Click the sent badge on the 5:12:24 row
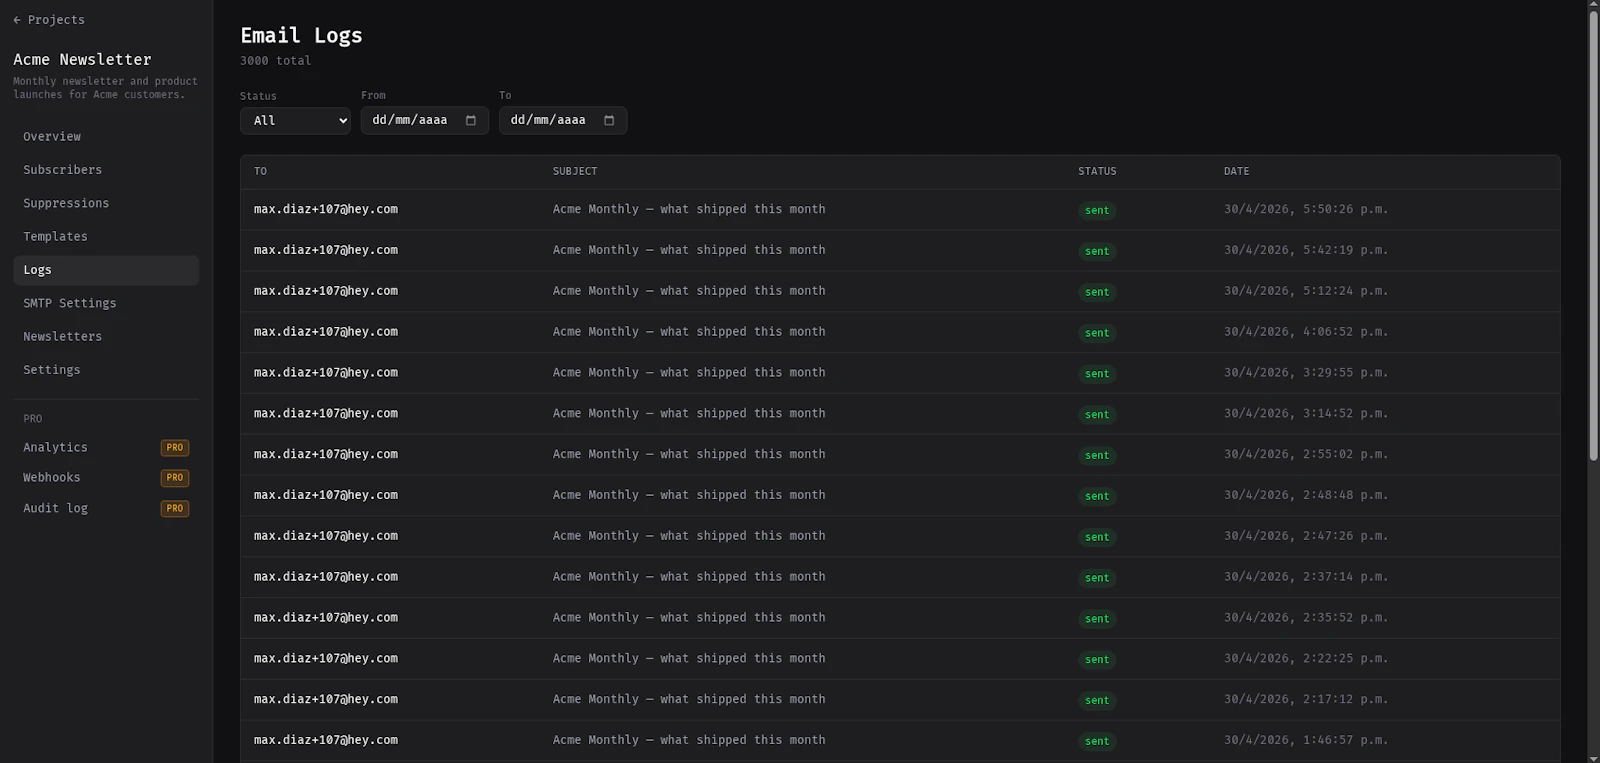The image size is (1600, 763). click(x=1097, y=293)
